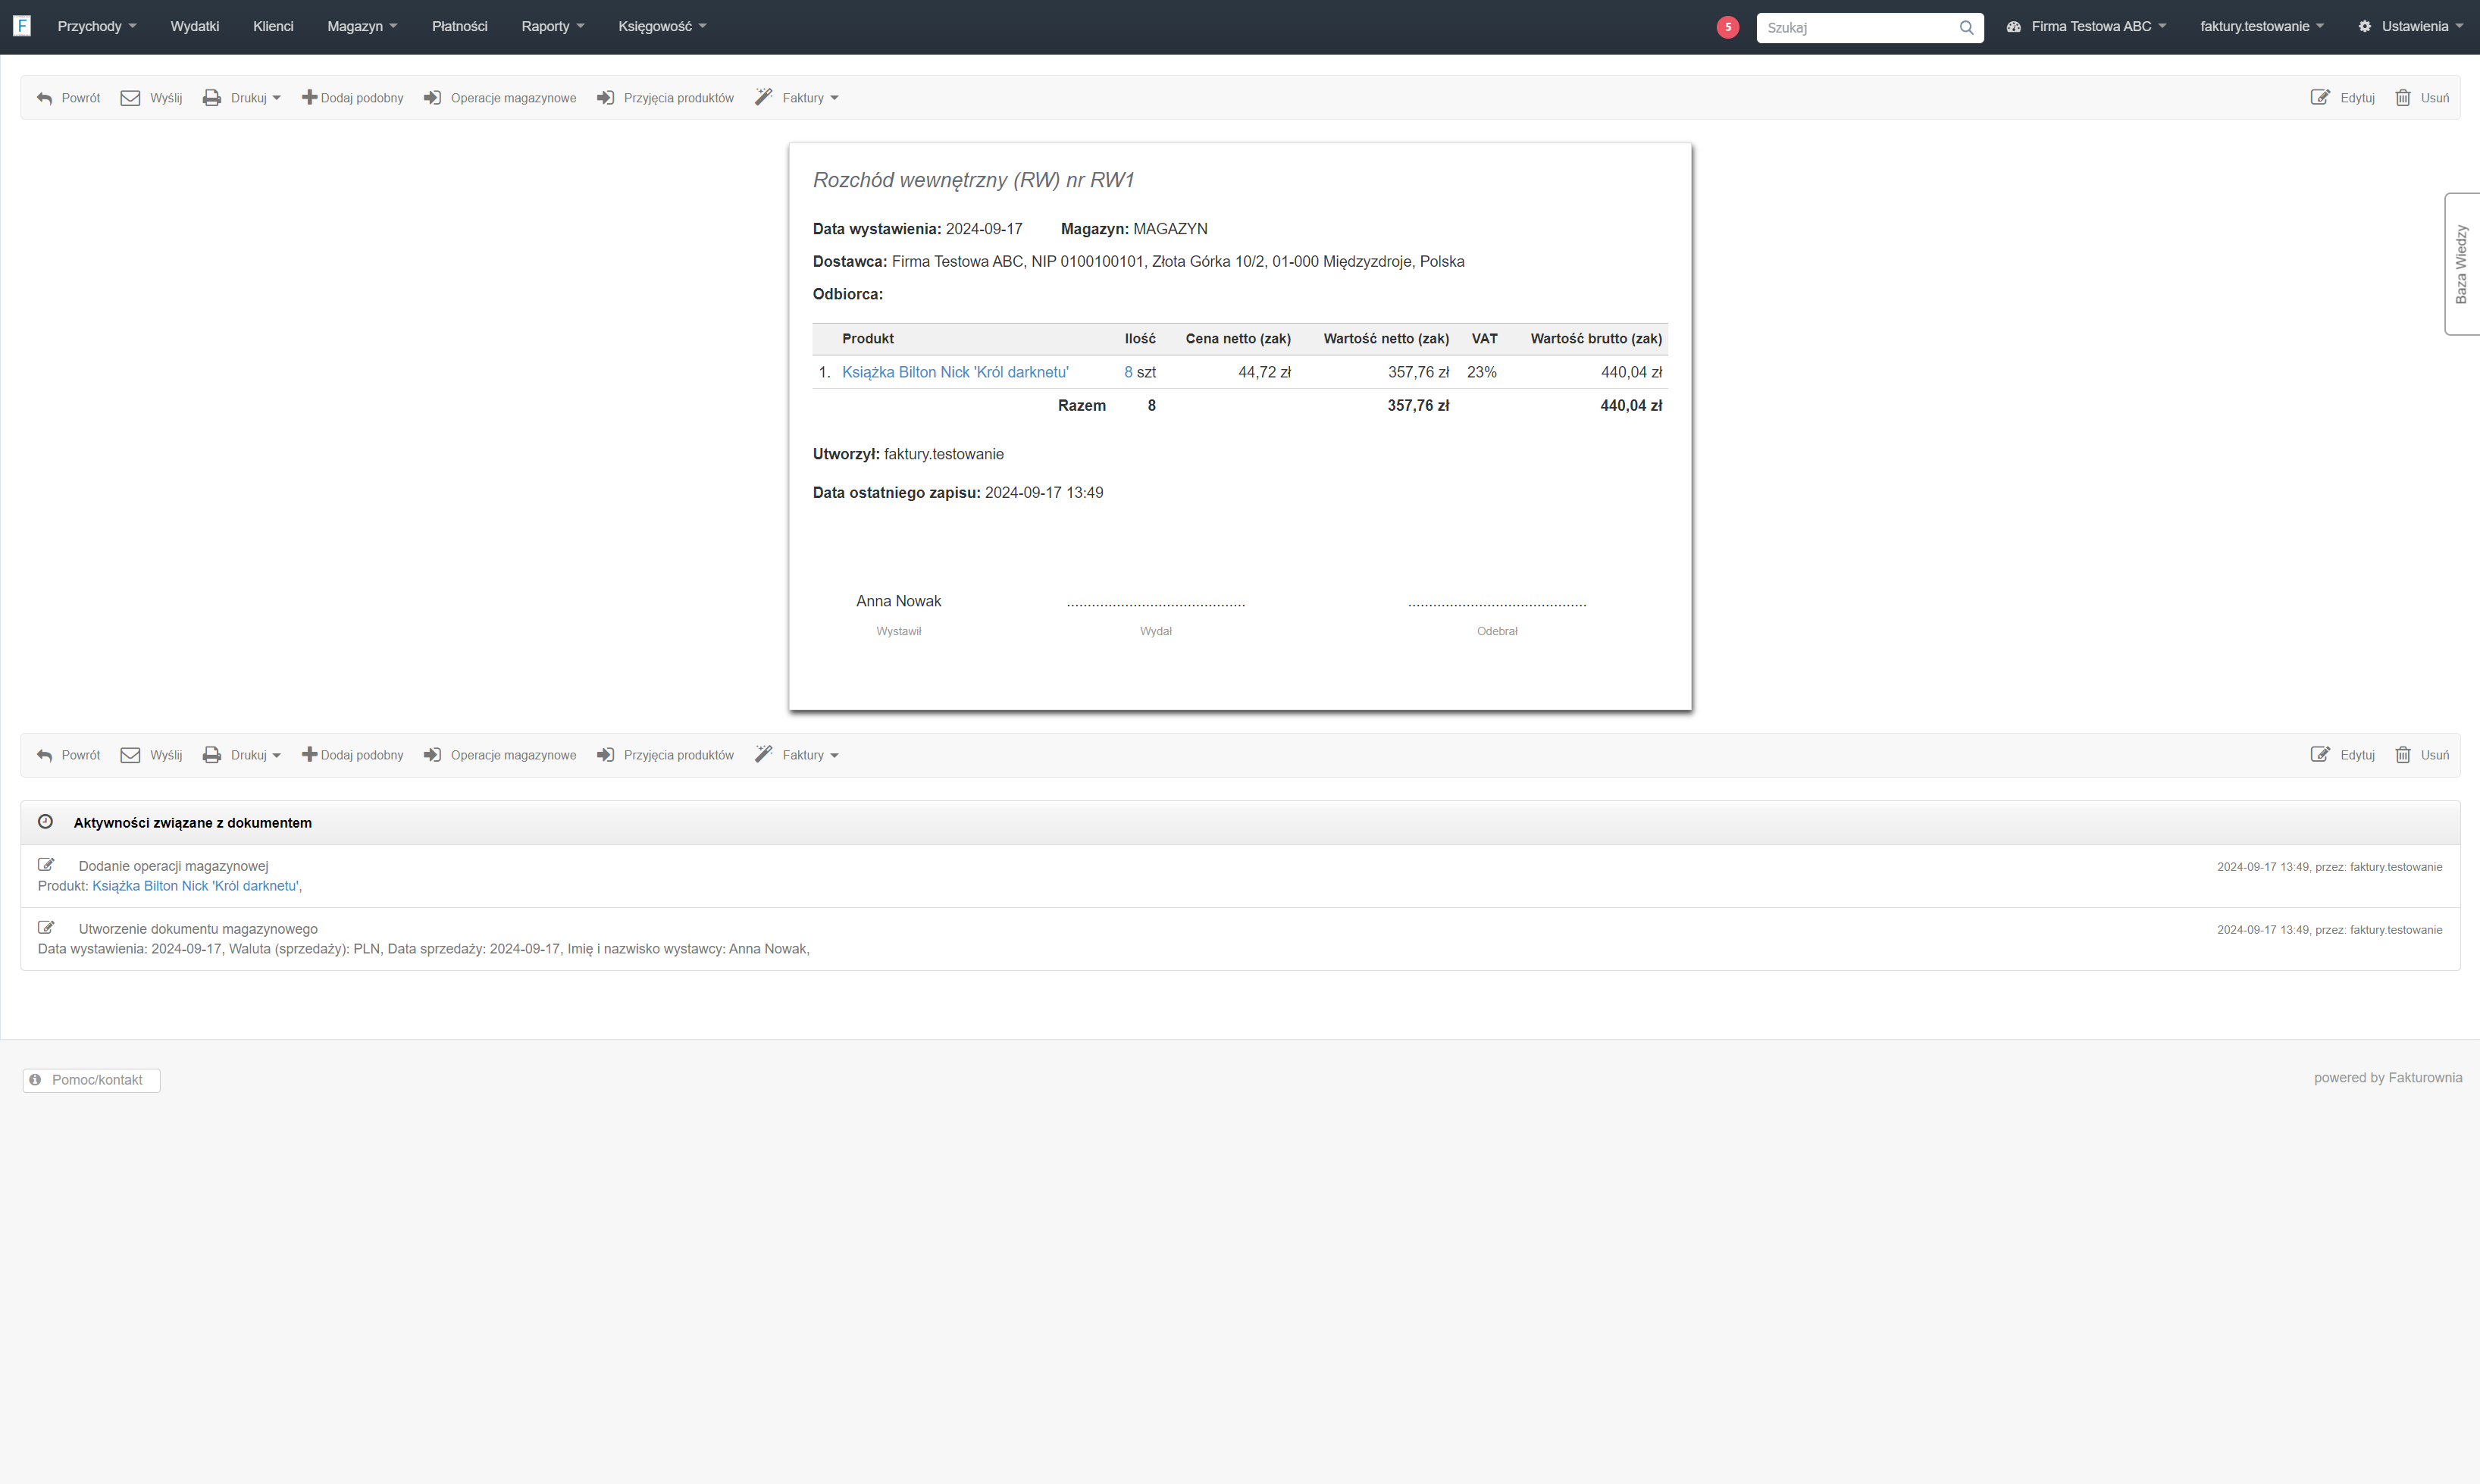Click the top Usuń trash icon
This screenshot has height=1484, width=2480.
coord(2403,98)
